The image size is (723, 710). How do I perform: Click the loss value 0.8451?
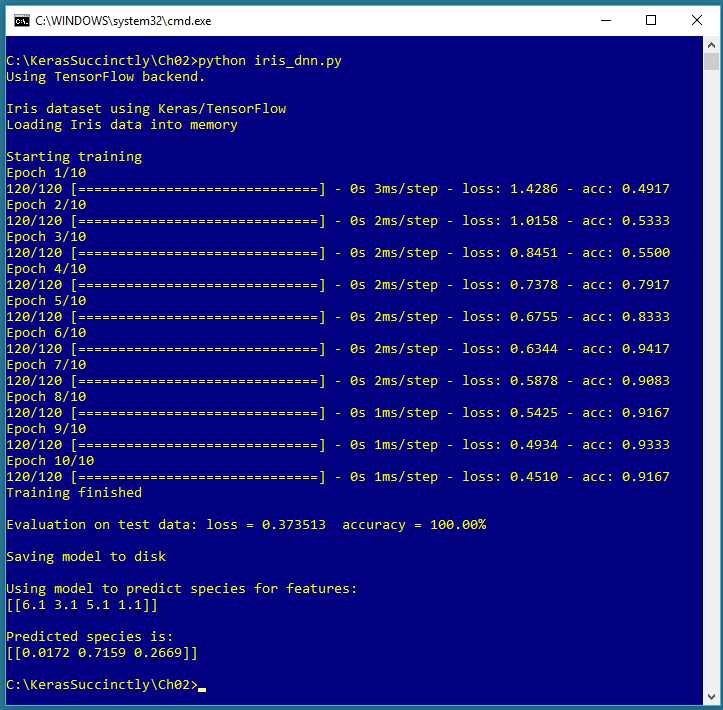533,253
